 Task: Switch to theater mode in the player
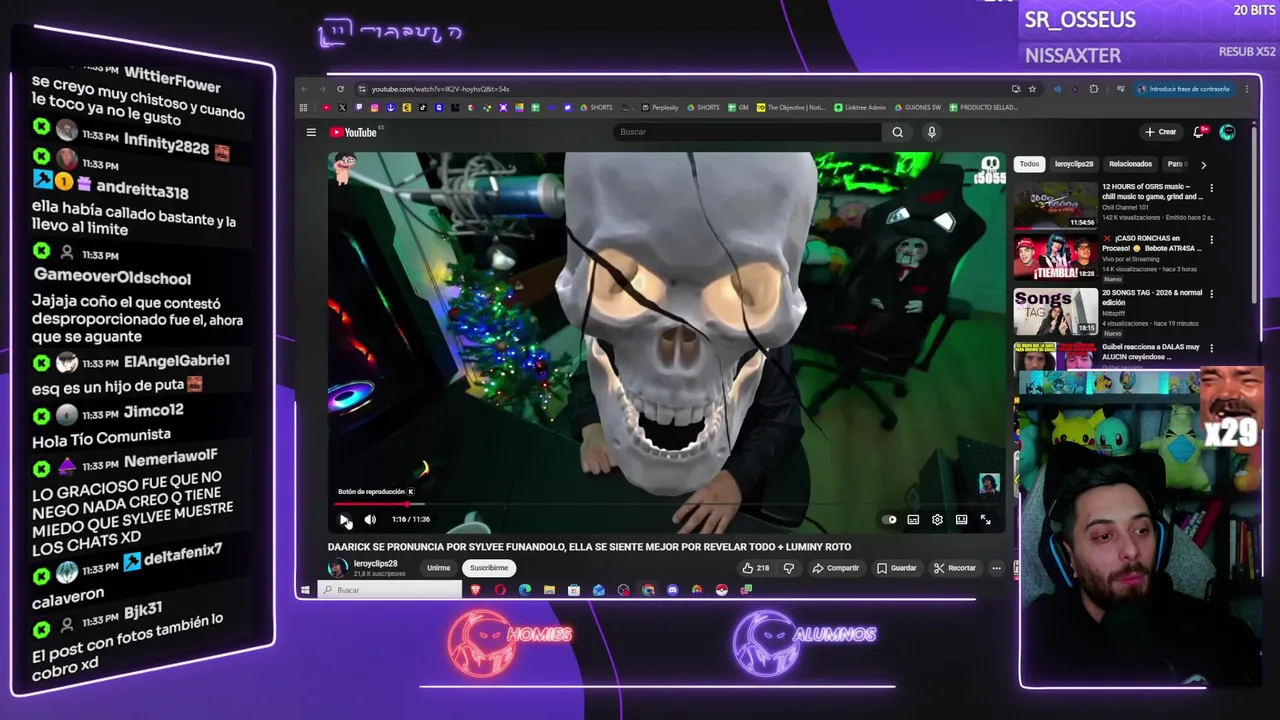click(x=961, y=520)
